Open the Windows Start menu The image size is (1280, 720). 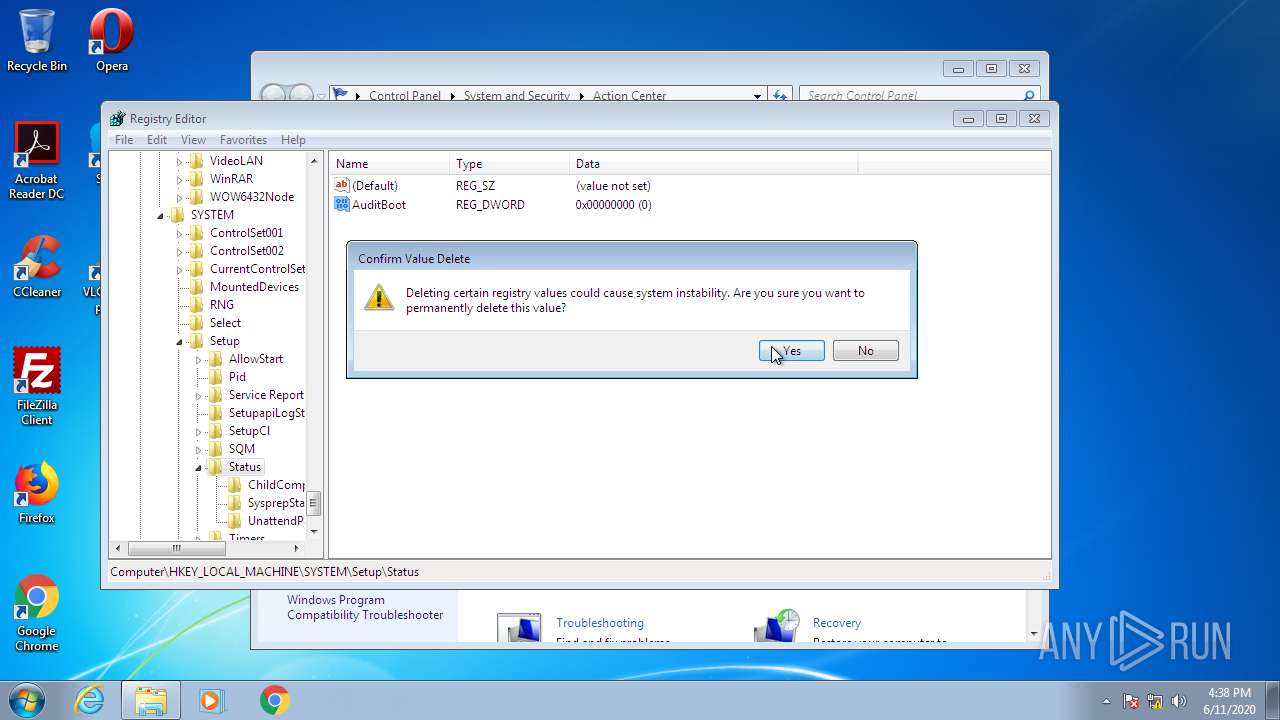click(x=27, y=700)
